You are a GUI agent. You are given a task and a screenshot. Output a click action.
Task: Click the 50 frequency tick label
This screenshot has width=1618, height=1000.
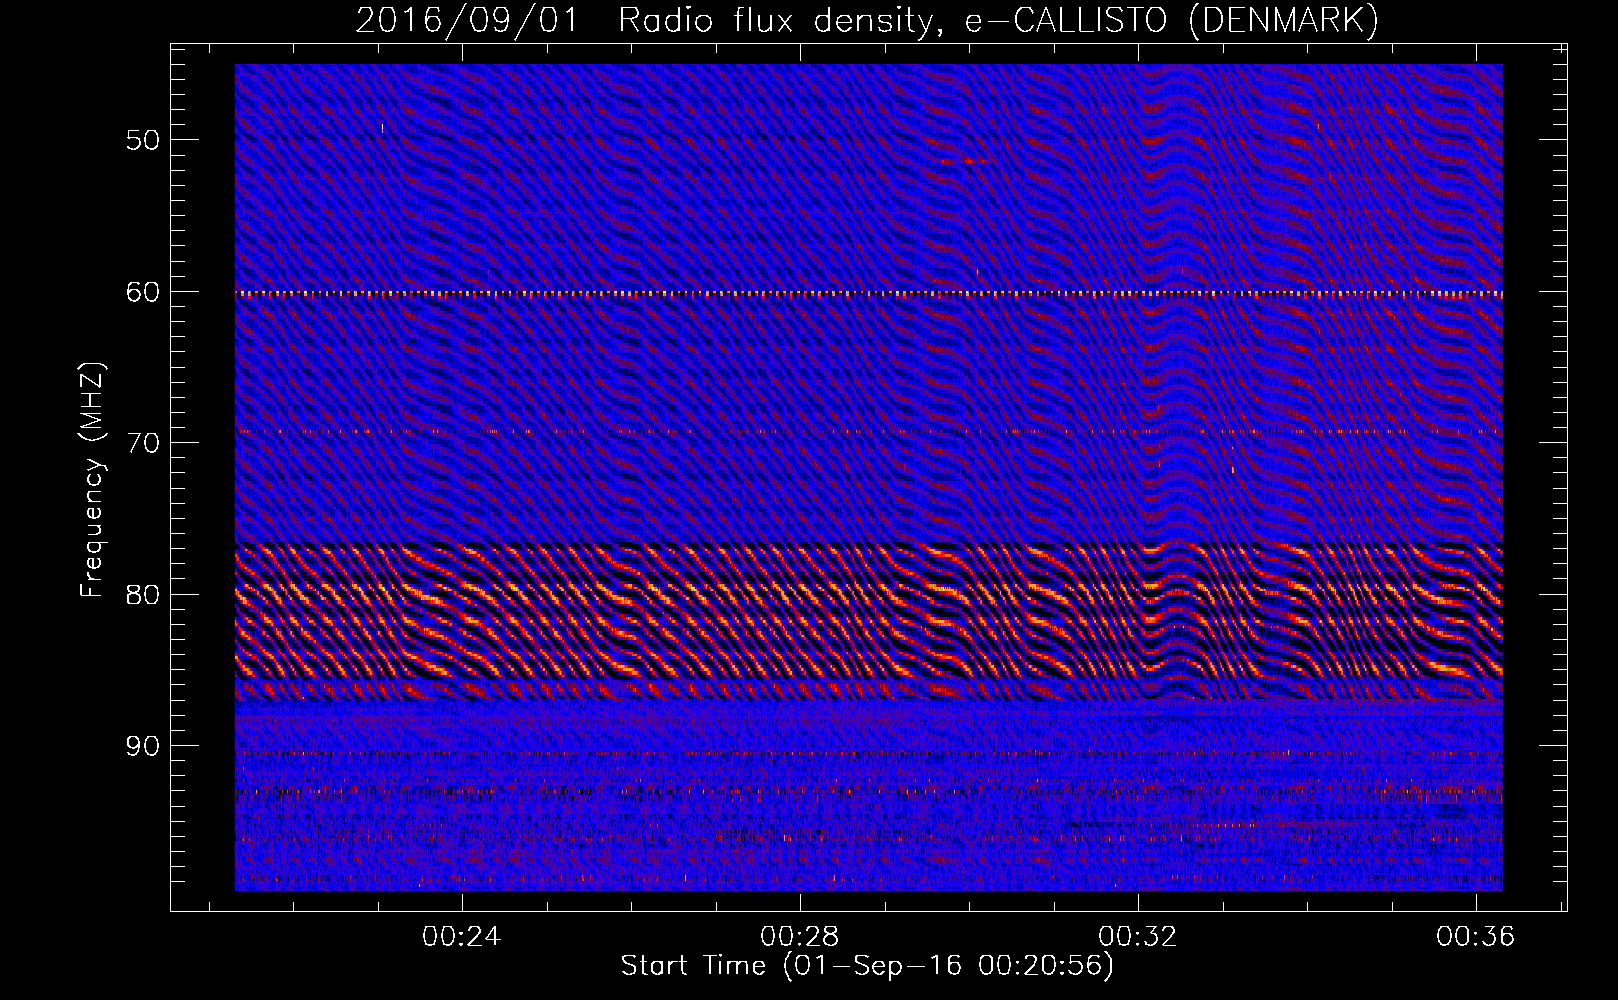tap(143, 140)
